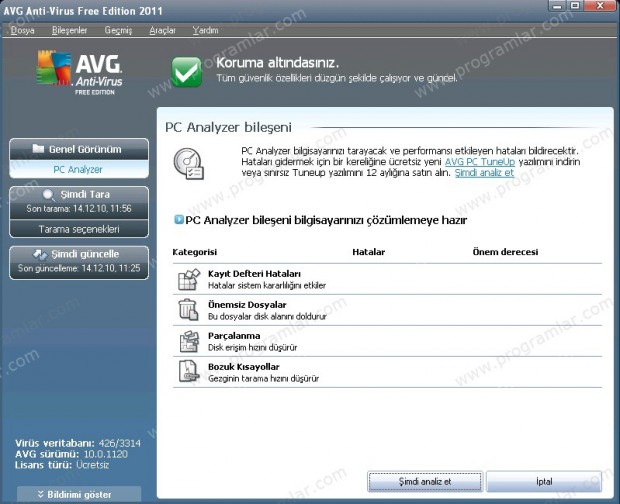Open Tarama seçenekleri scan options
The image size is (620, 504).
coord(79,229)
